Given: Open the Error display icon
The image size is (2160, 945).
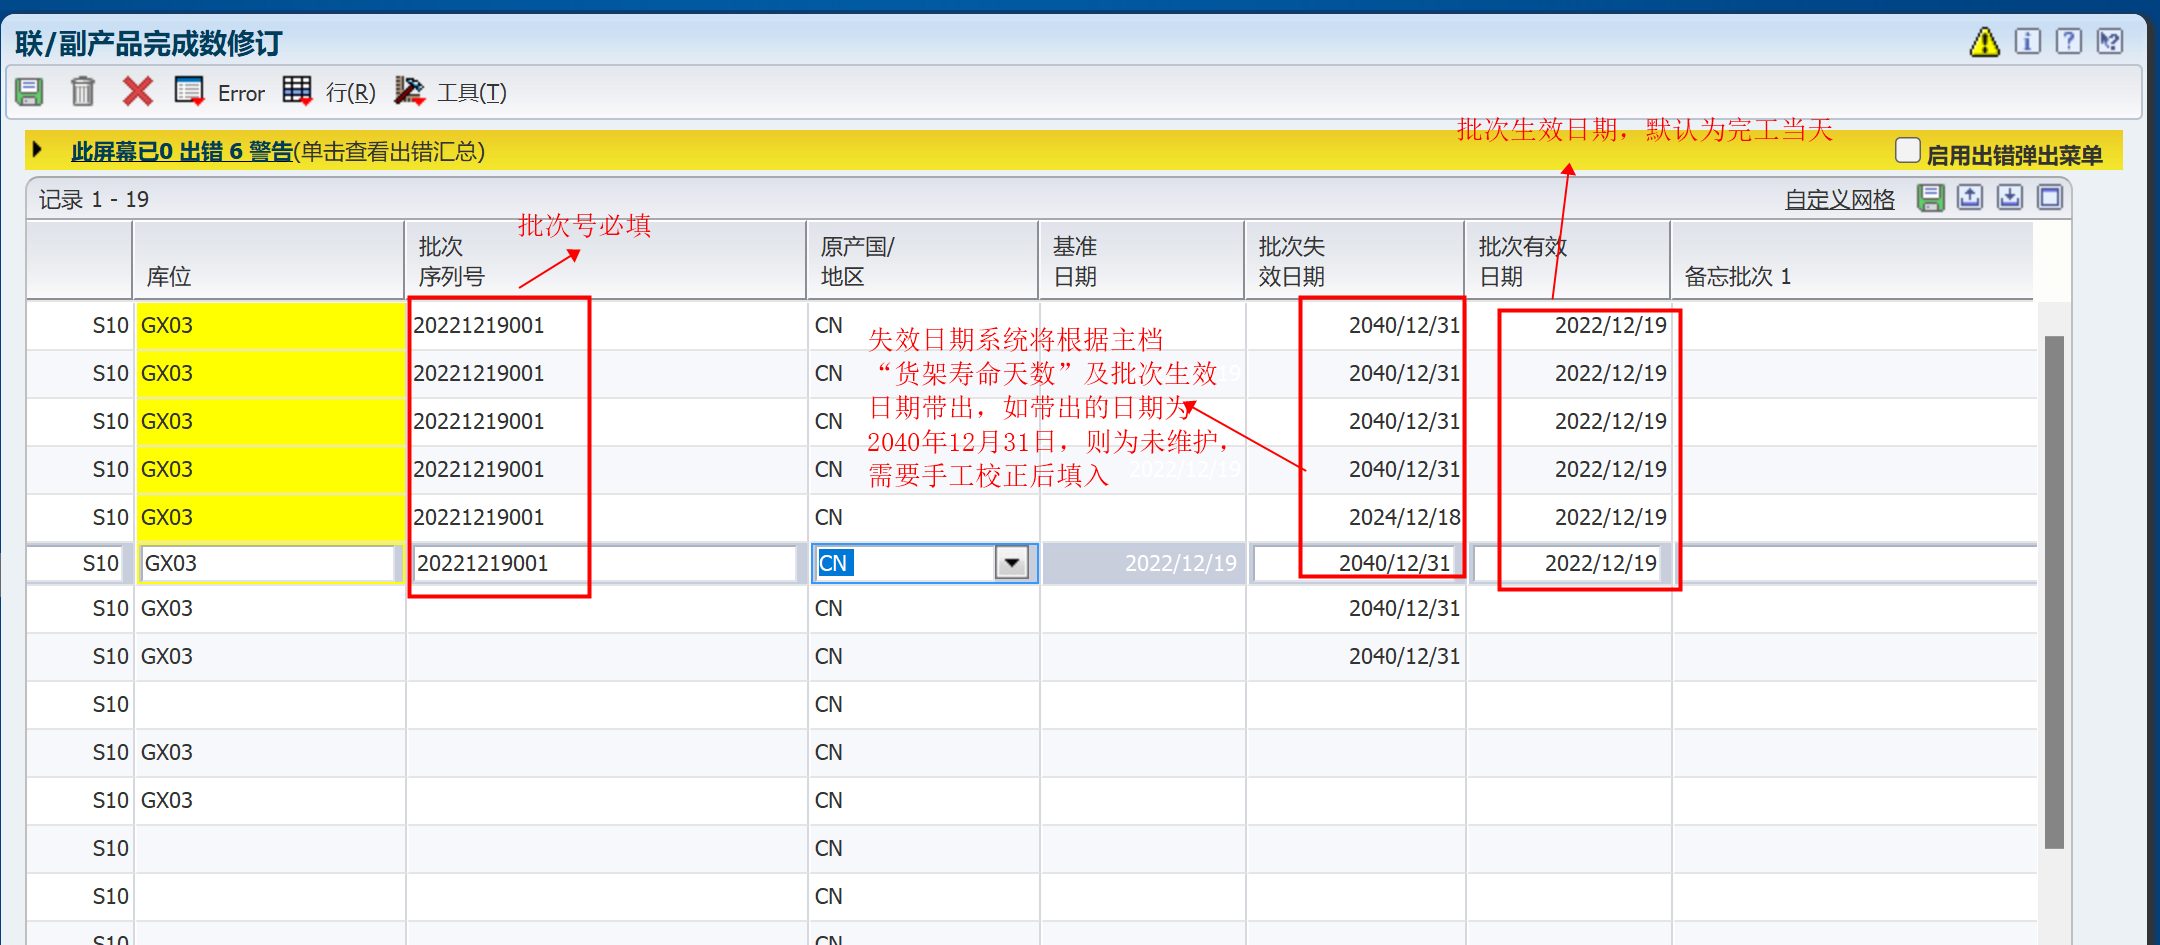Looking at the screenshot, I should (x=189, y=91).
